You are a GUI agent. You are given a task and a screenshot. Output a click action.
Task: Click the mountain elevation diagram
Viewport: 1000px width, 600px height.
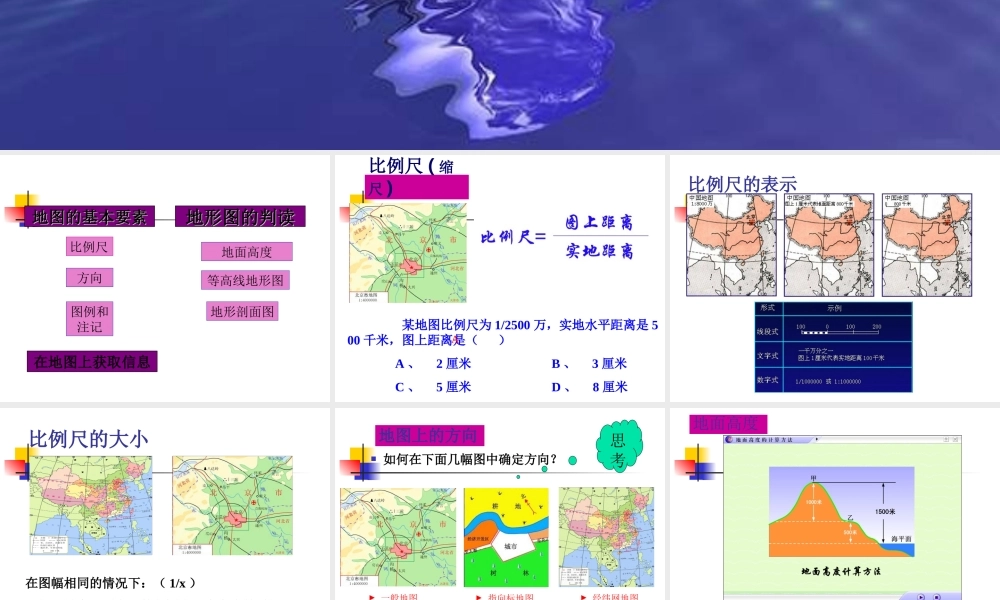[x=842, y=512]
